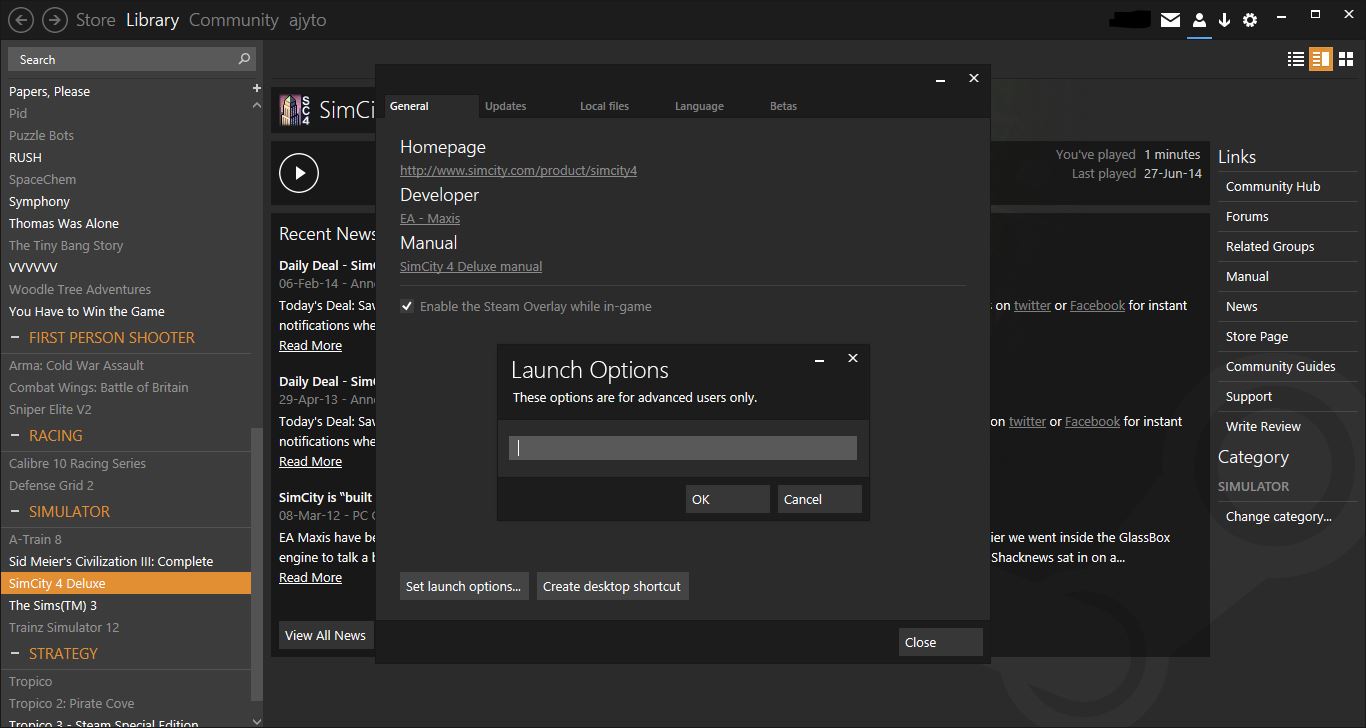Viewport: 1366px width, 728px height.
Task: Open the Local files tab
Action: point(604,106)
